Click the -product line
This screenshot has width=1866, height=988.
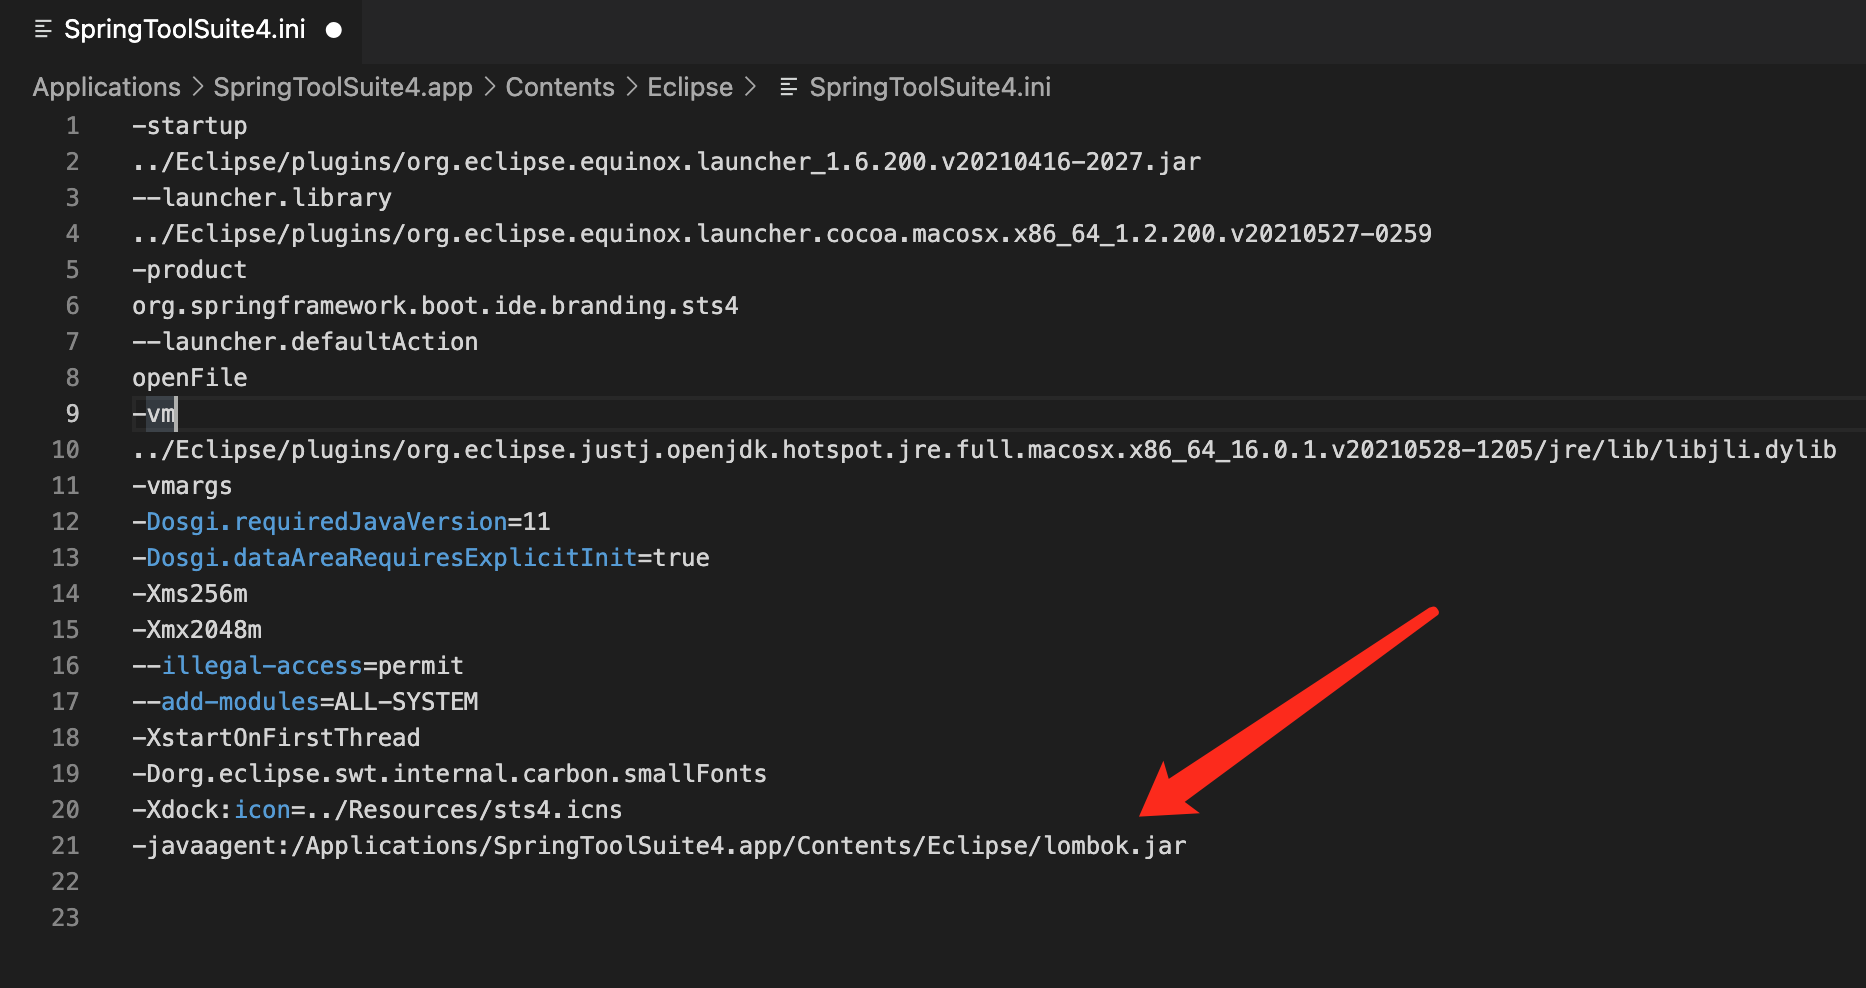tap(189, 270)
